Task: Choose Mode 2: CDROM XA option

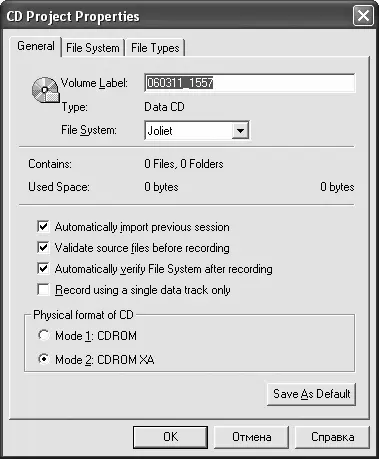Action: pyautogui.click(x=44, y=359)
